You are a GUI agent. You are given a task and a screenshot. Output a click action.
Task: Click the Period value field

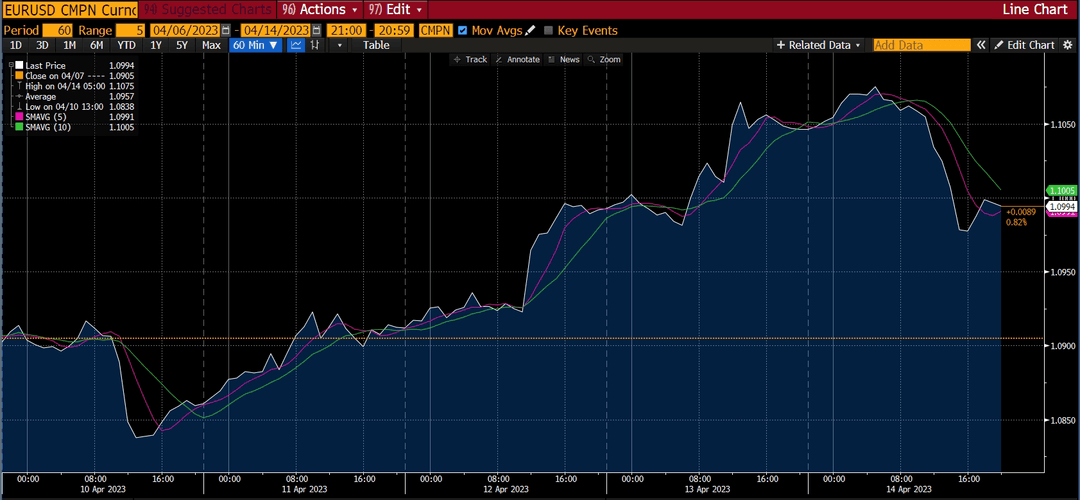[x=56, y=30]
